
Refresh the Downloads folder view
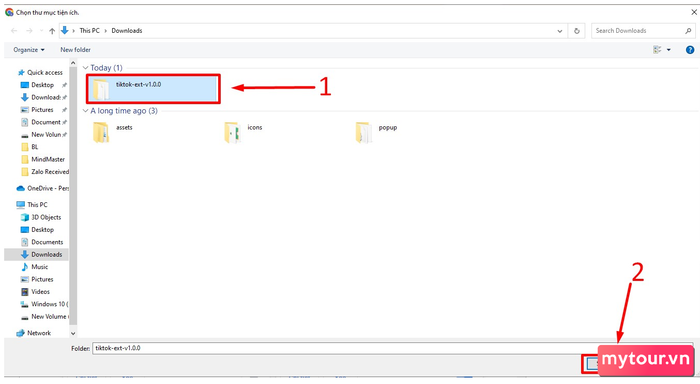[576, 31]
